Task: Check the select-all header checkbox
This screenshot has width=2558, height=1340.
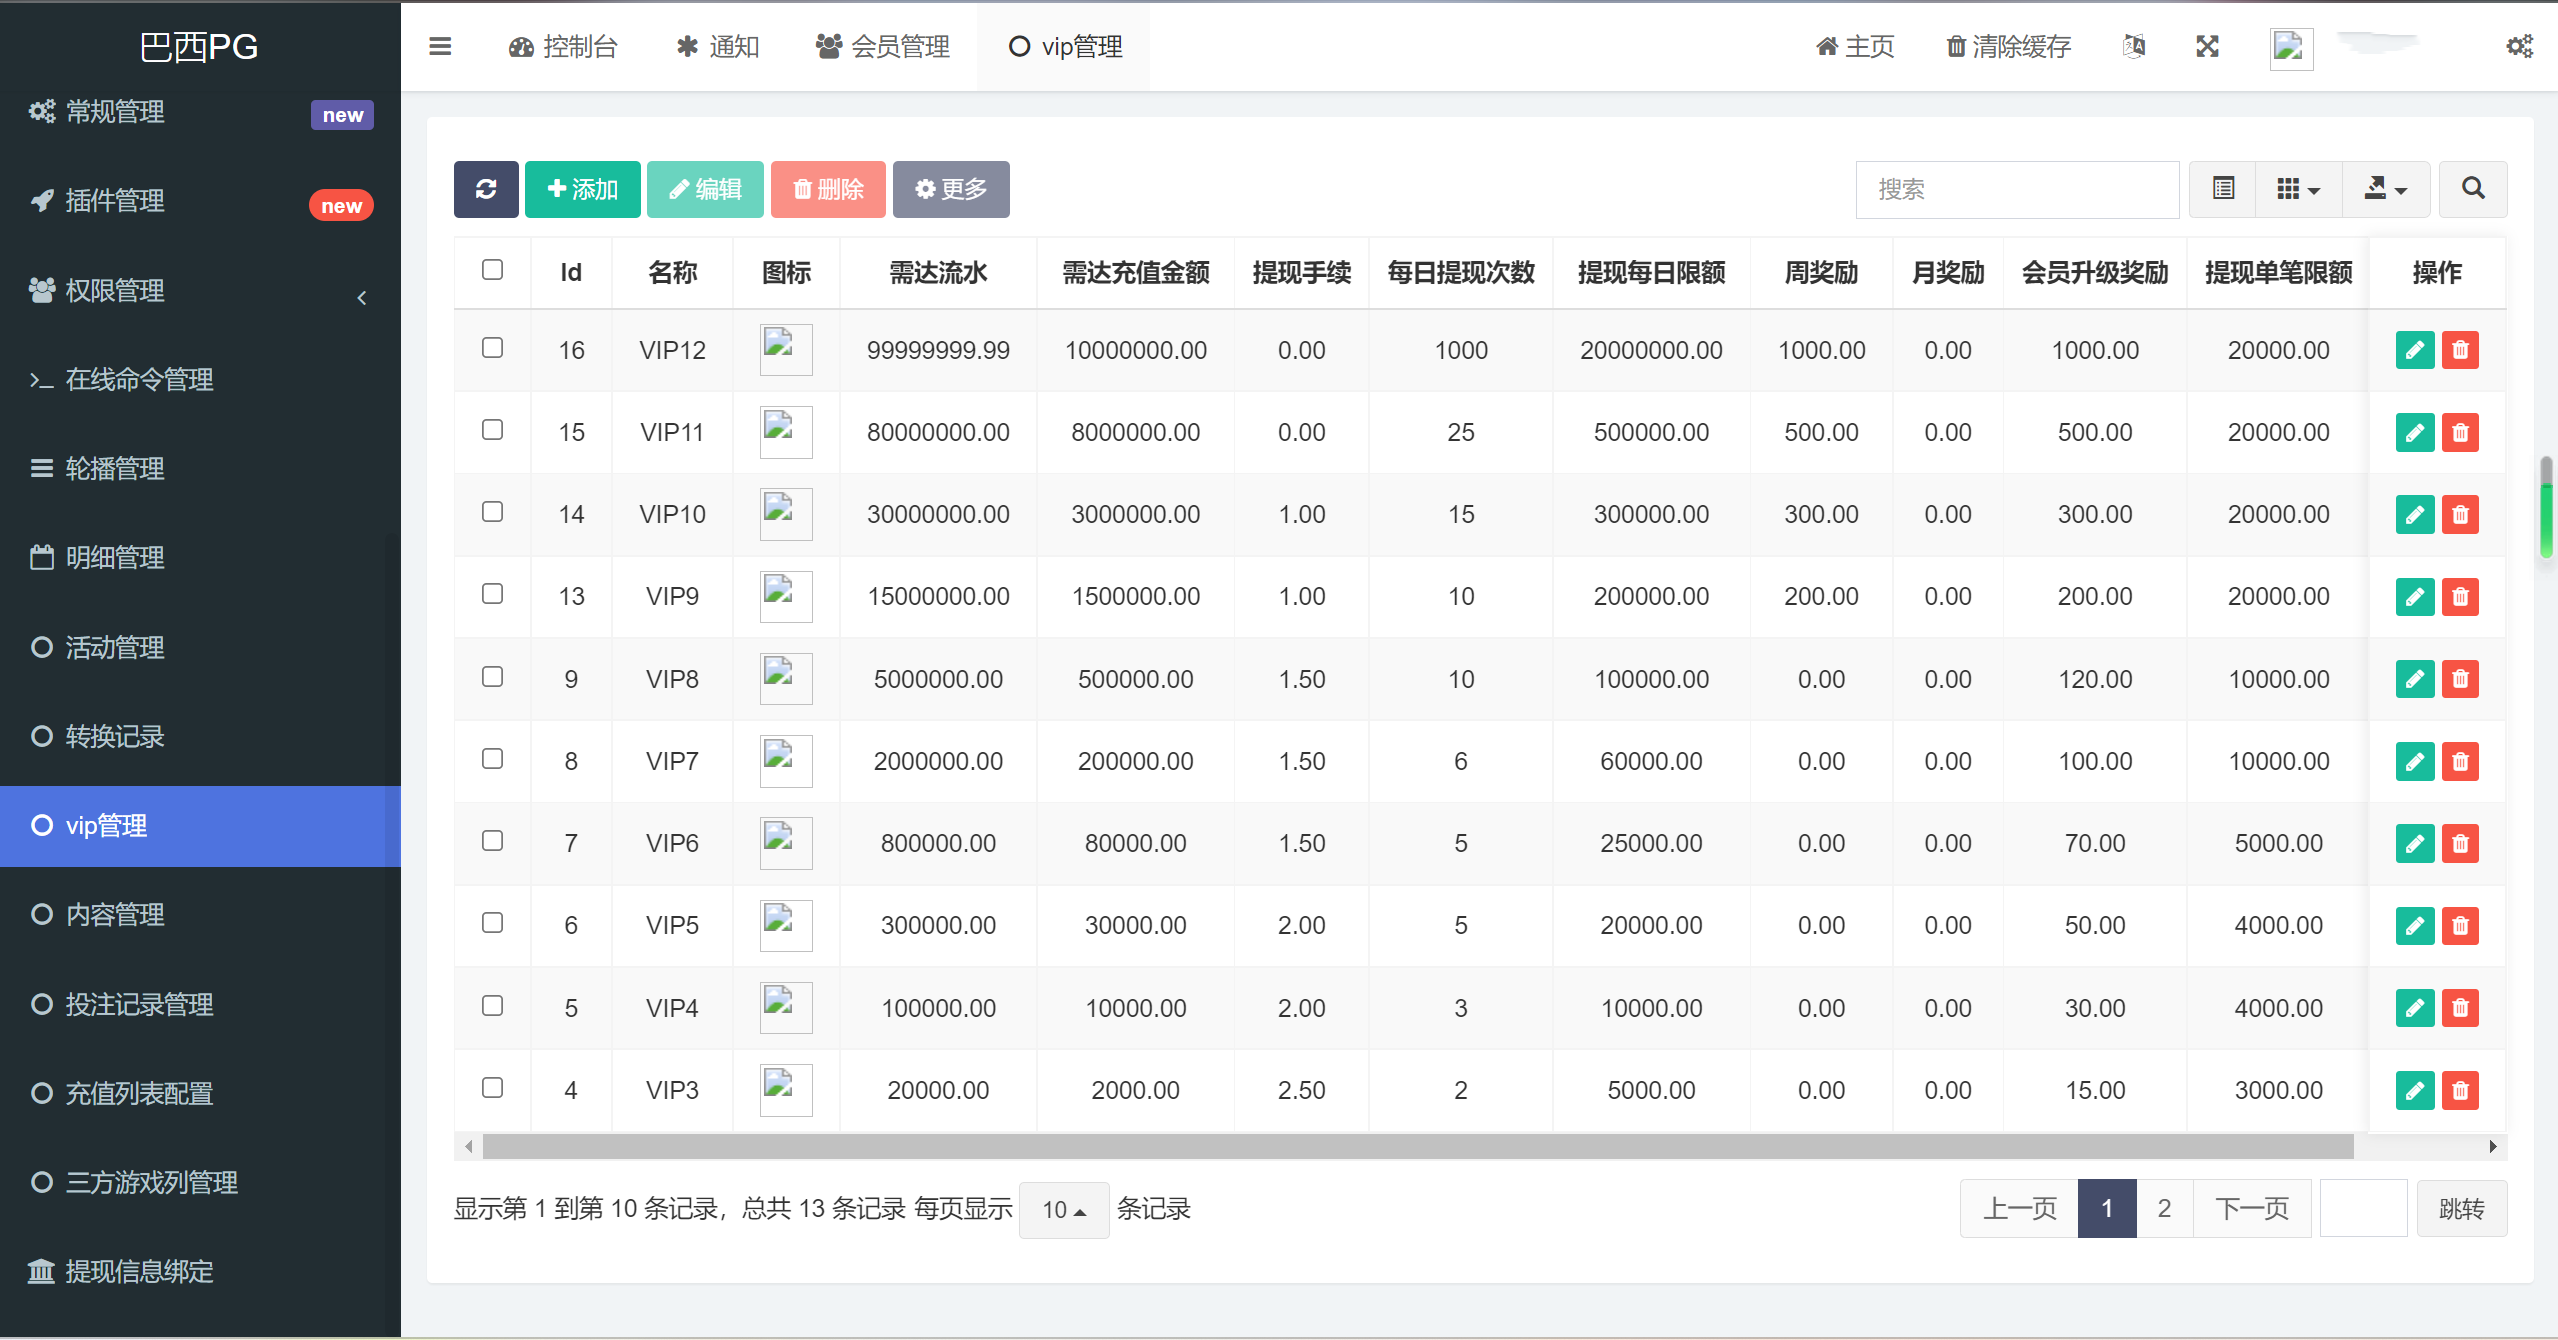Action: (492, 270)
